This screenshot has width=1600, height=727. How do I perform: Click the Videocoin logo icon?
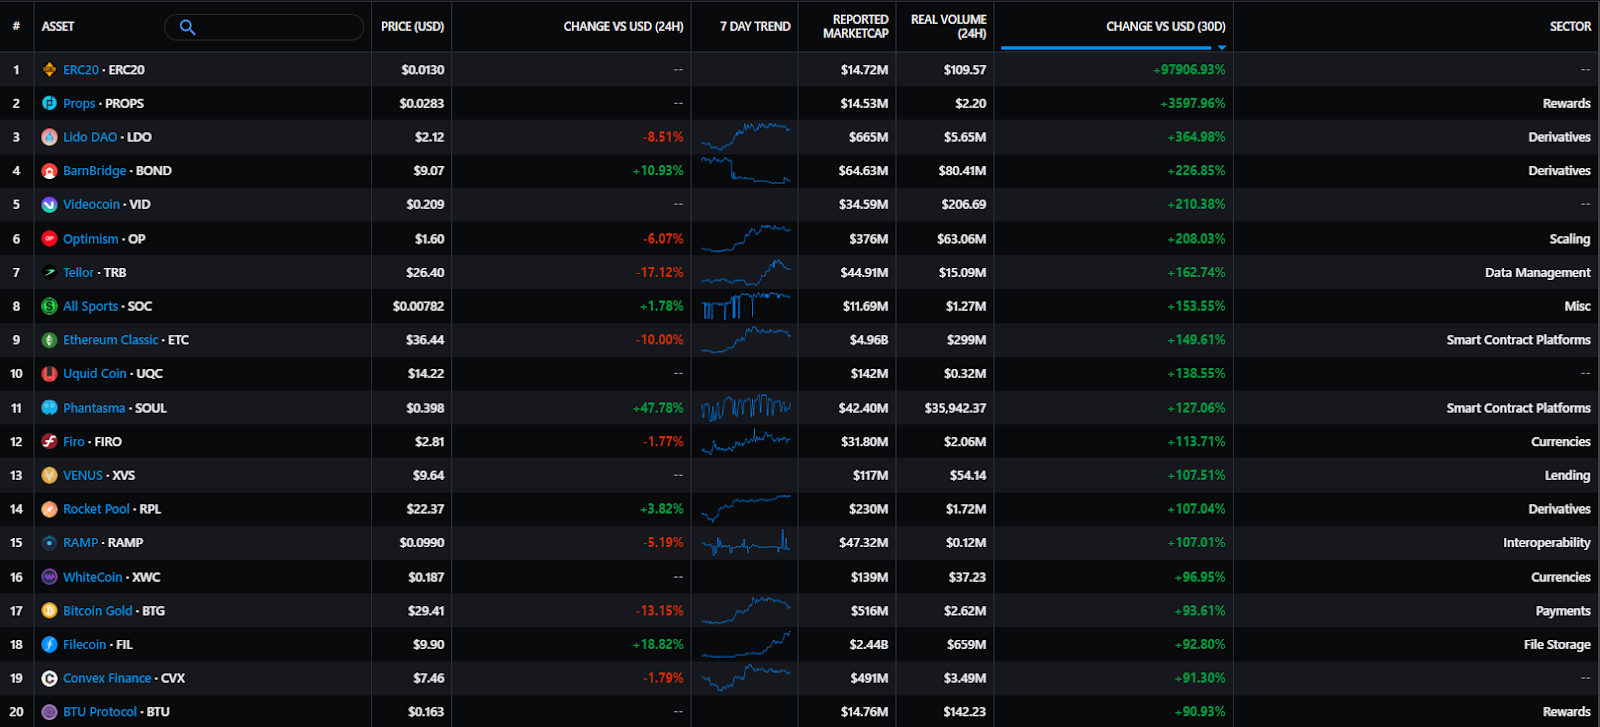pyautogui.click(x=49, y=204)
